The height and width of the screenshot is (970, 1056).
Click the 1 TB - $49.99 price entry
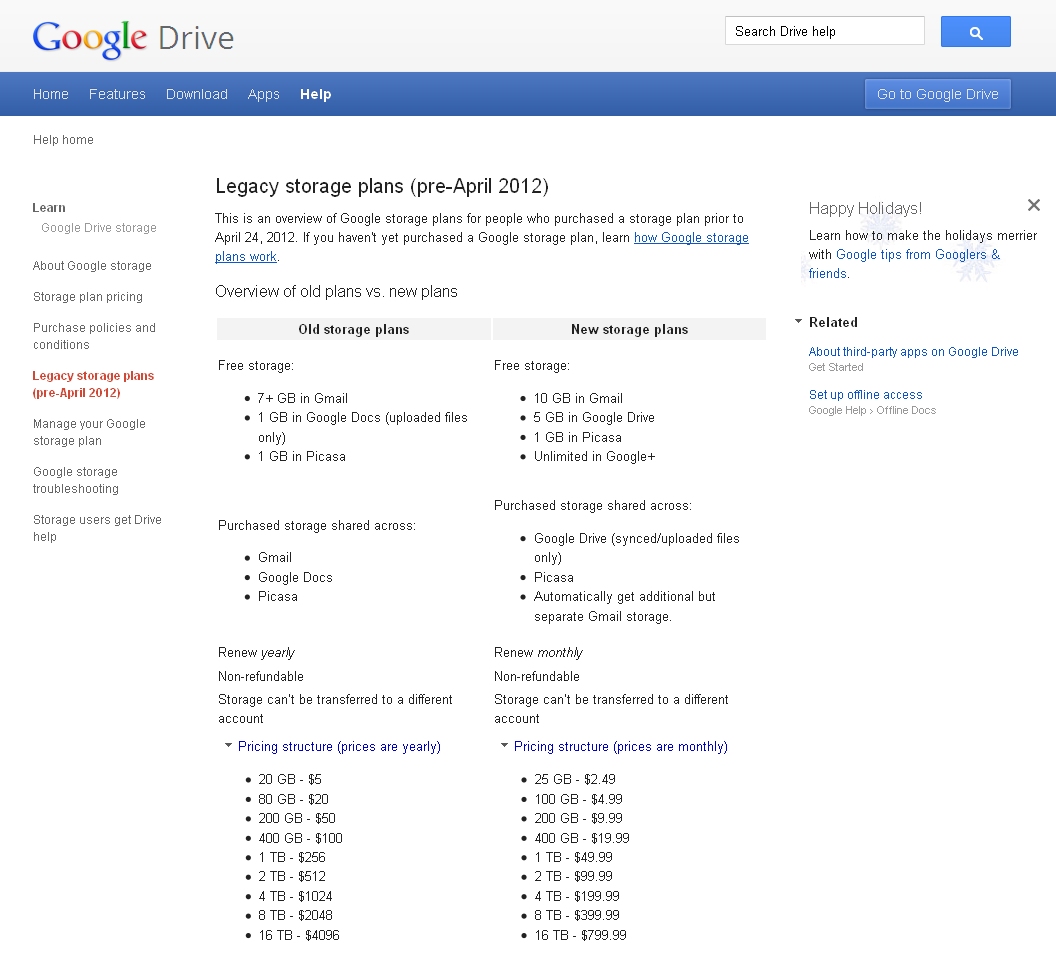pyautogui.click(x=574, y=858)
